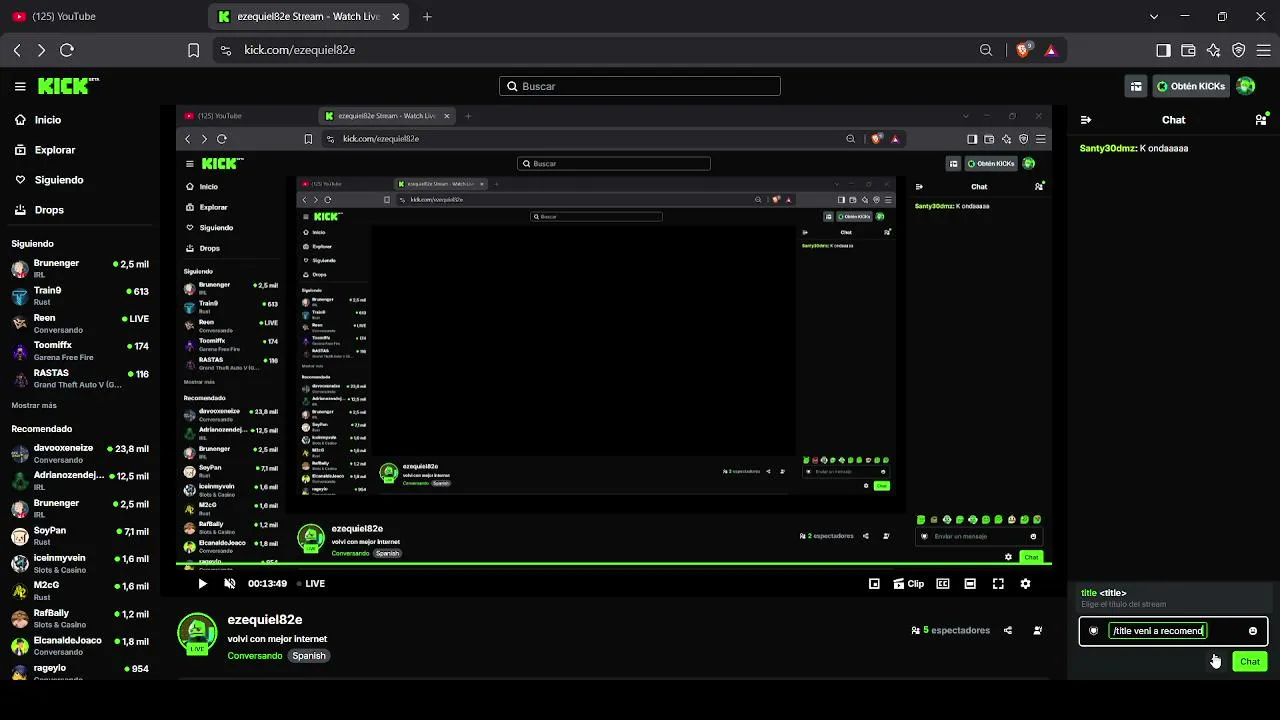Open Reen channel in sidebar
1280x720 pixels.
coord(80,323)
